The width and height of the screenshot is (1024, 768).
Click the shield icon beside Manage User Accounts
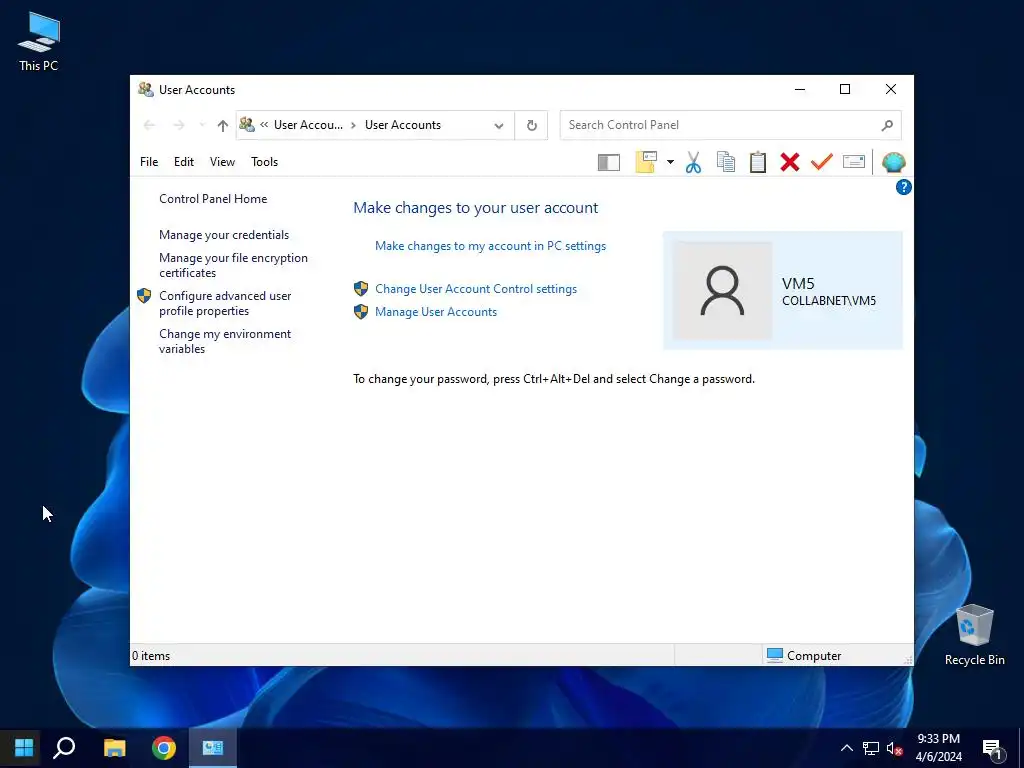[x=360, y=312]
